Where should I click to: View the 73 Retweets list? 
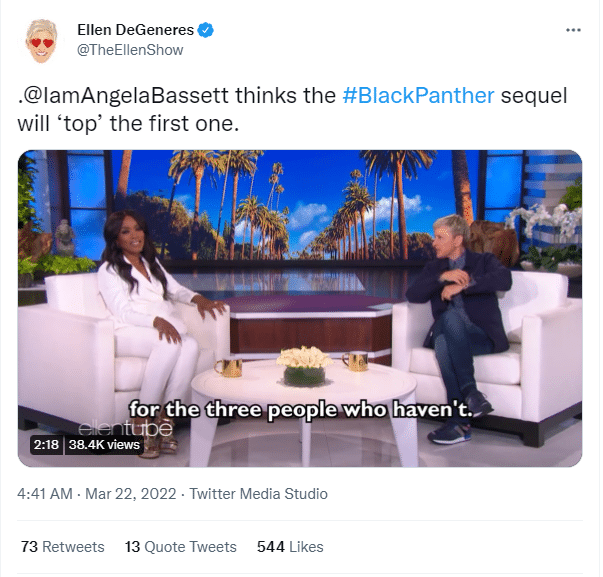pyautogui.click(x=63, y=547)
